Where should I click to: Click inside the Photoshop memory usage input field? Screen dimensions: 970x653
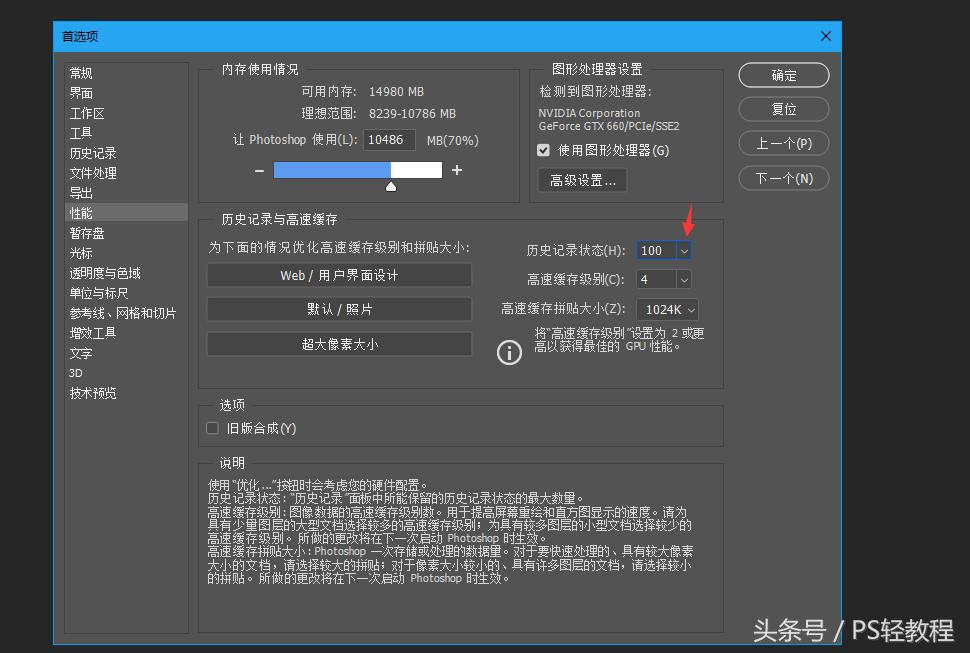[389, 140]
